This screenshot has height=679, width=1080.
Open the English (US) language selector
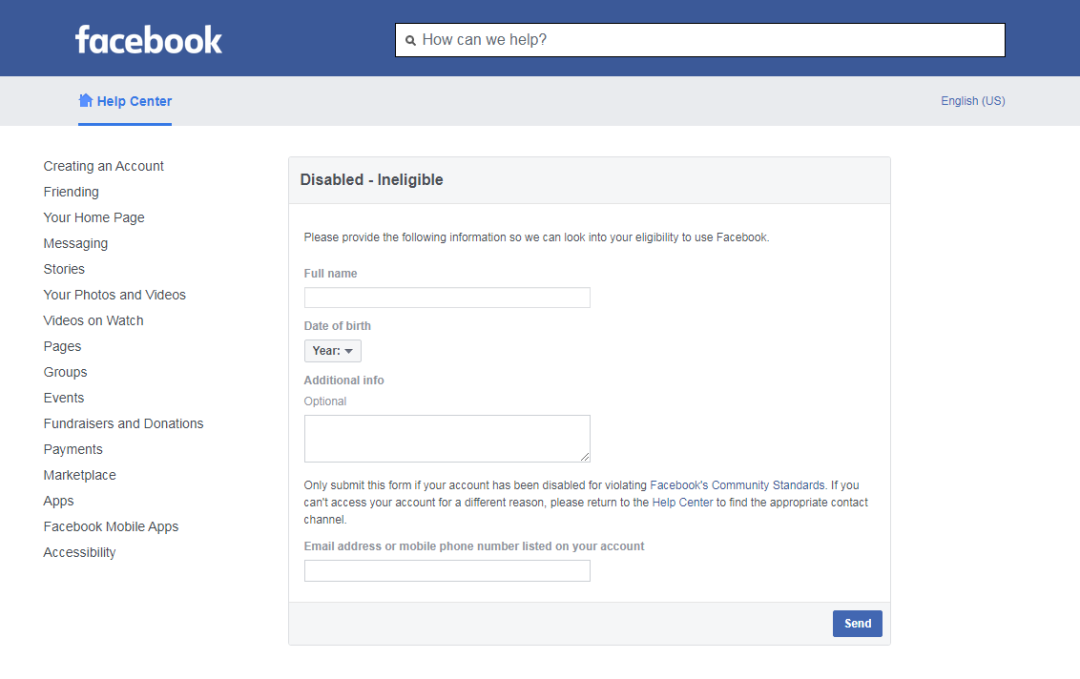[972, 101]
